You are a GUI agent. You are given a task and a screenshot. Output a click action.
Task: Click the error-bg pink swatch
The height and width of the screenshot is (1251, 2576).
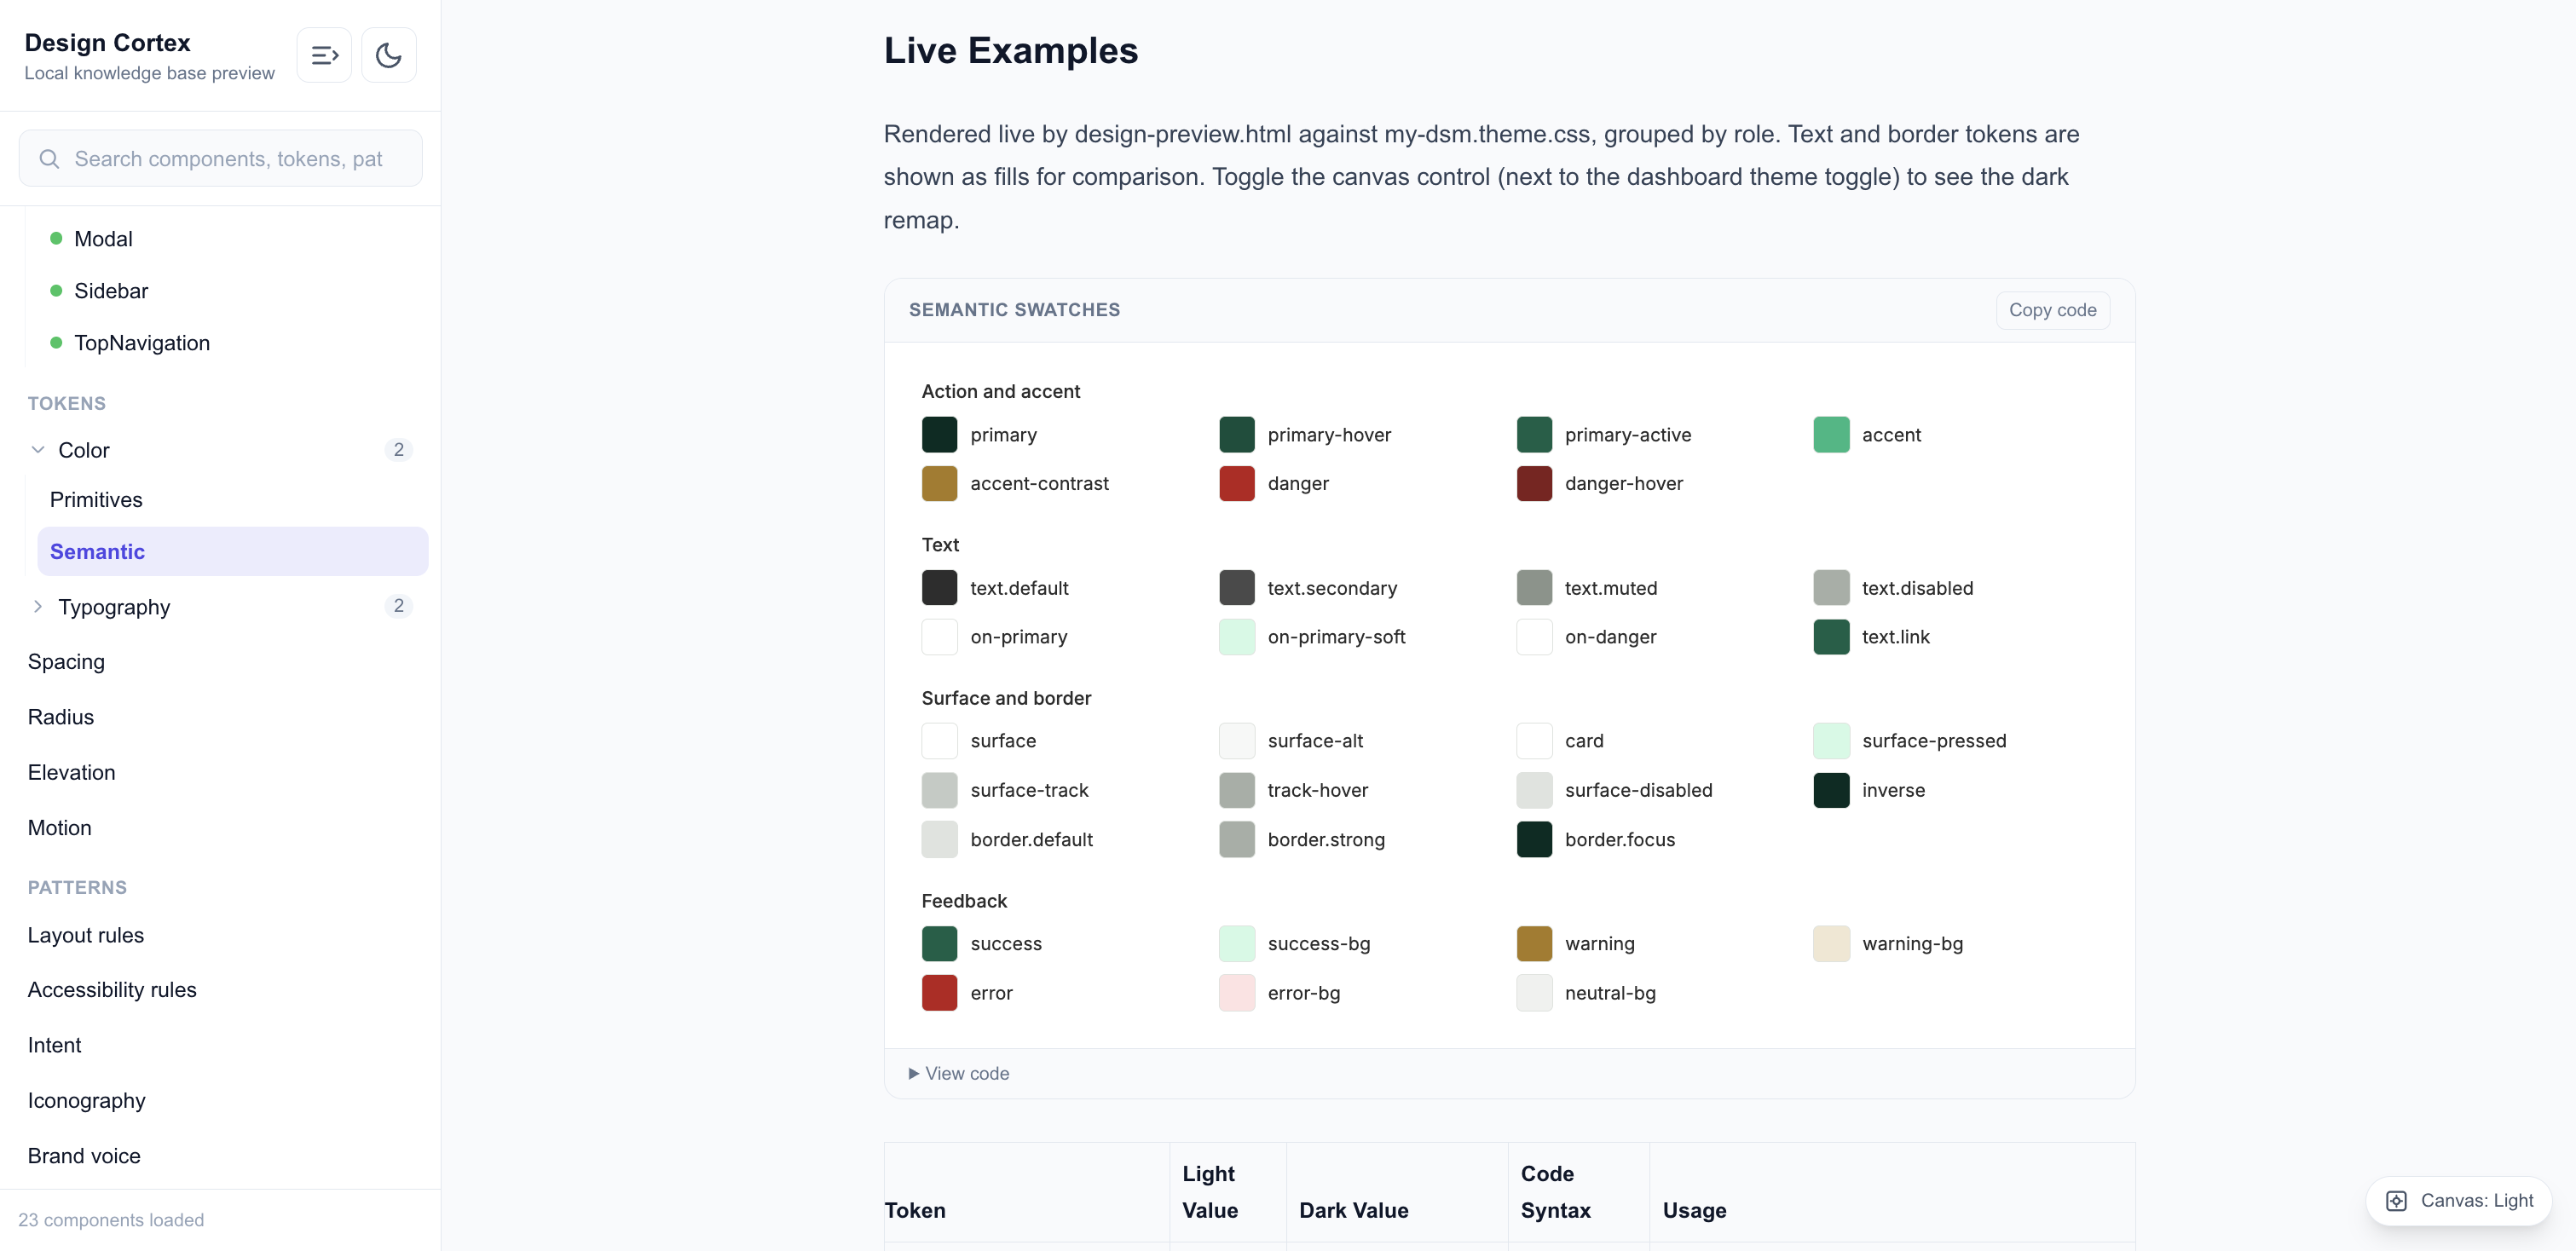1237,994
